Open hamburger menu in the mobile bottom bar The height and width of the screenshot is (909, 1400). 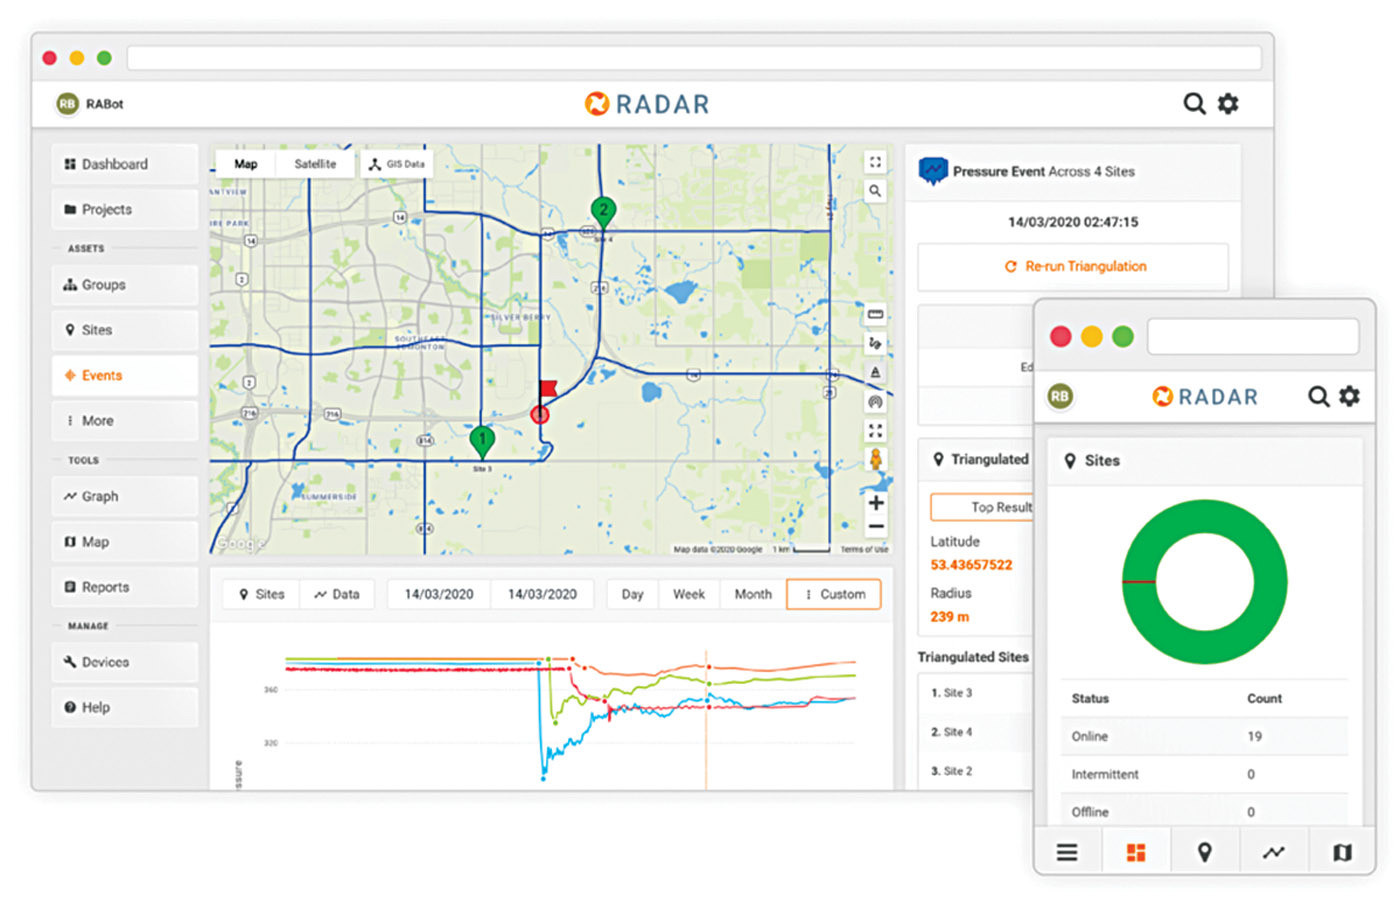(1067, 852)
